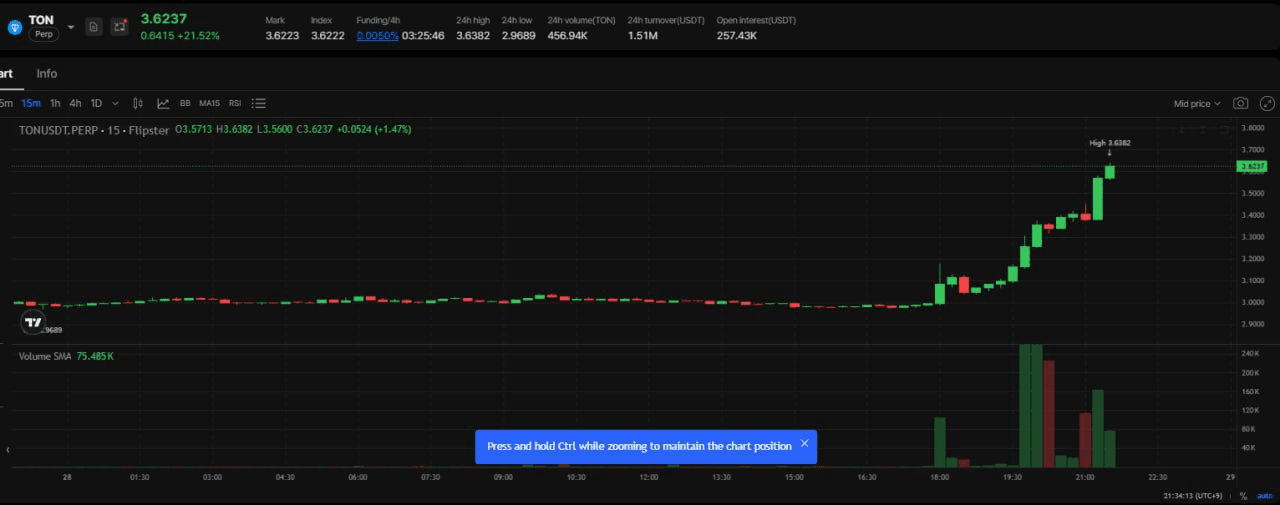1280x505 pixels.
Task: Toggle the RSI indicator
Action: point(235,103)
